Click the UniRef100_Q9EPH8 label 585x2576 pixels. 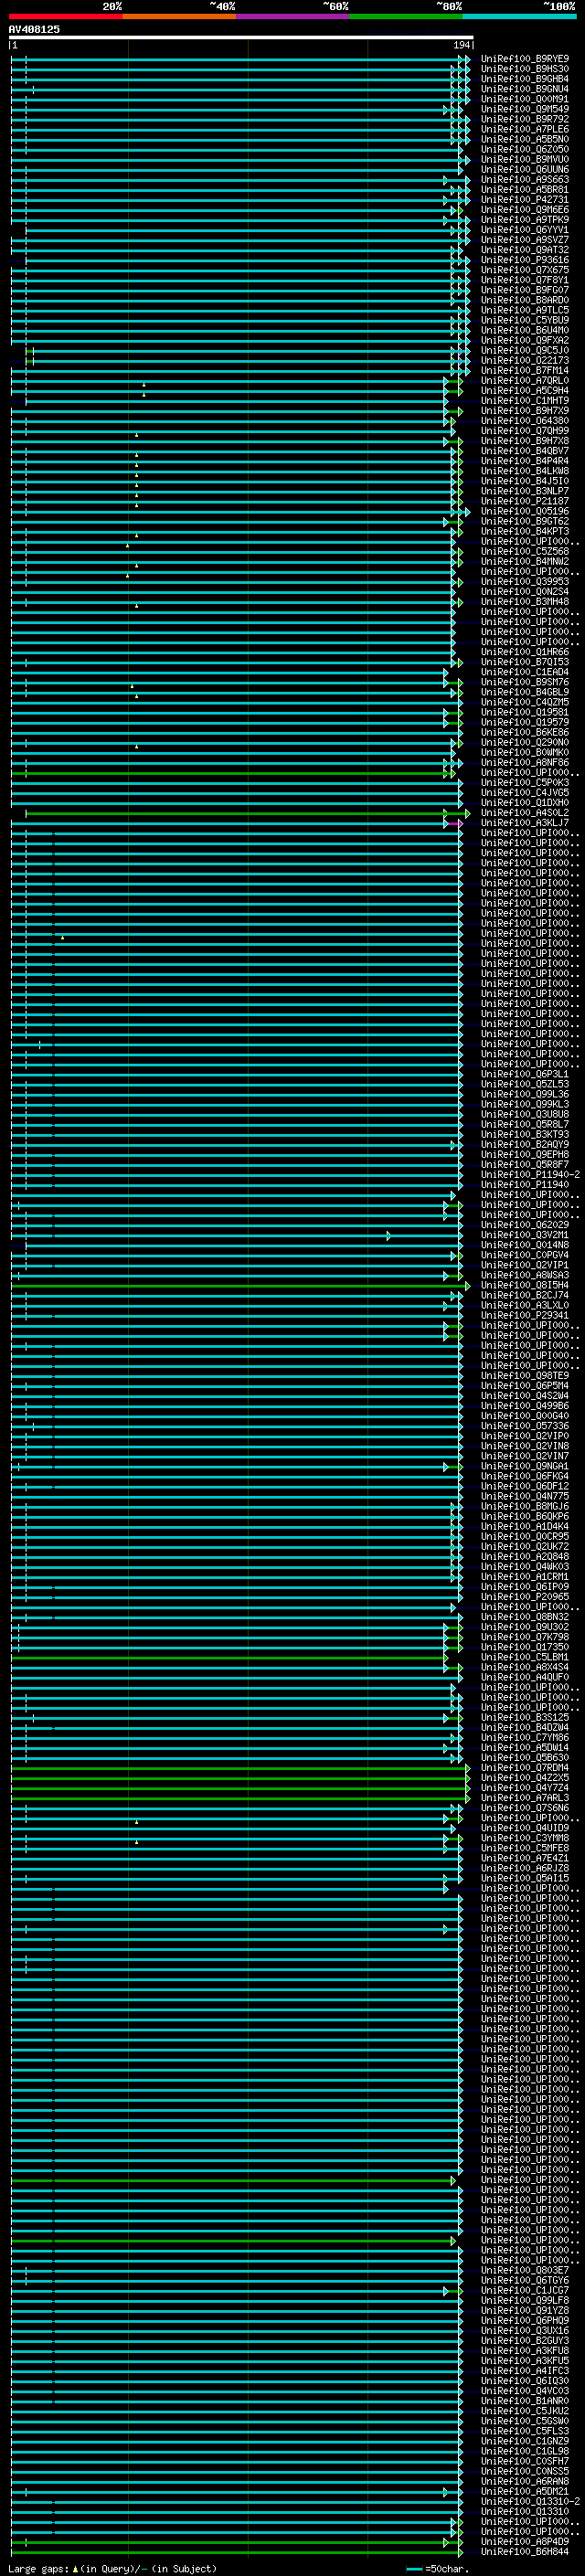pos(525,1154)
